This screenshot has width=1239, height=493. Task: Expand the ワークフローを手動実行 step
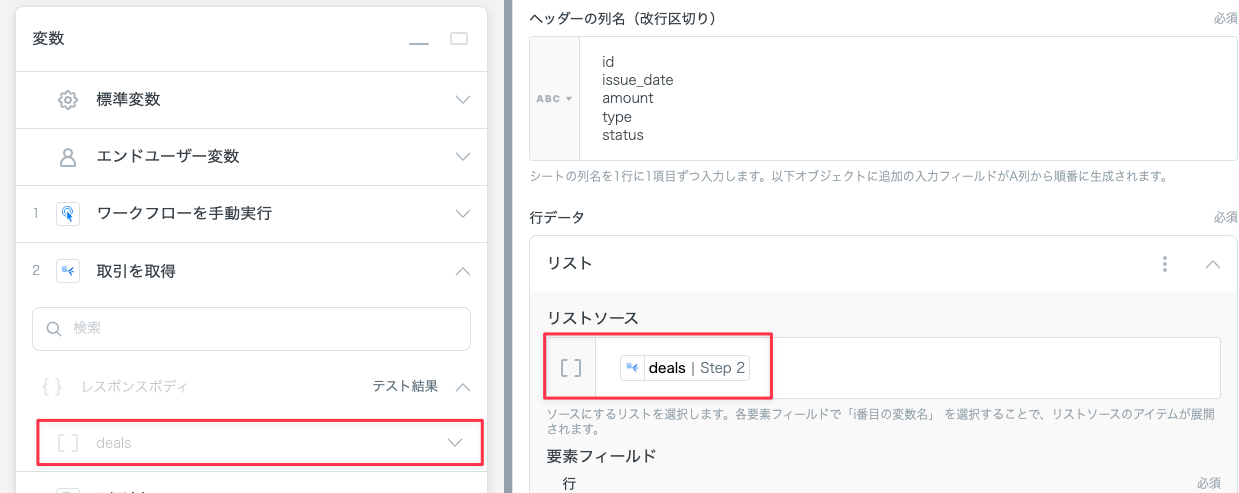click(x=463, y=213)
